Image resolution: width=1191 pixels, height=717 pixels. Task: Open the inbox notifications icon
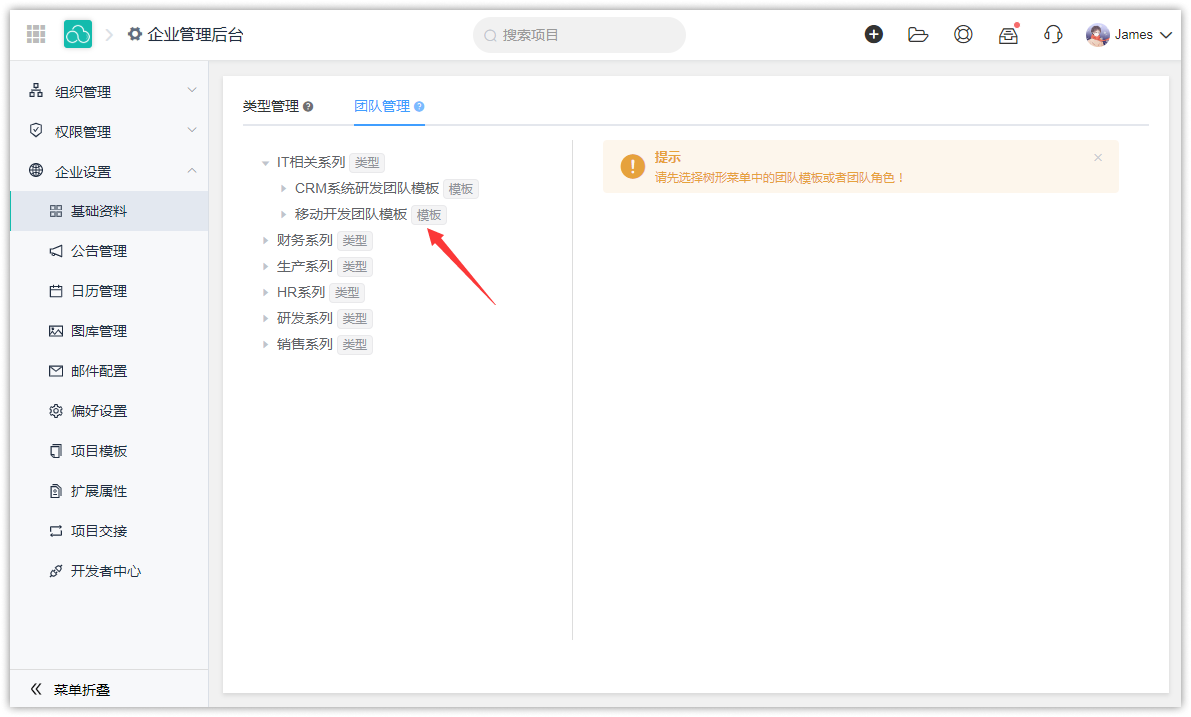[x=1008, y=35]
